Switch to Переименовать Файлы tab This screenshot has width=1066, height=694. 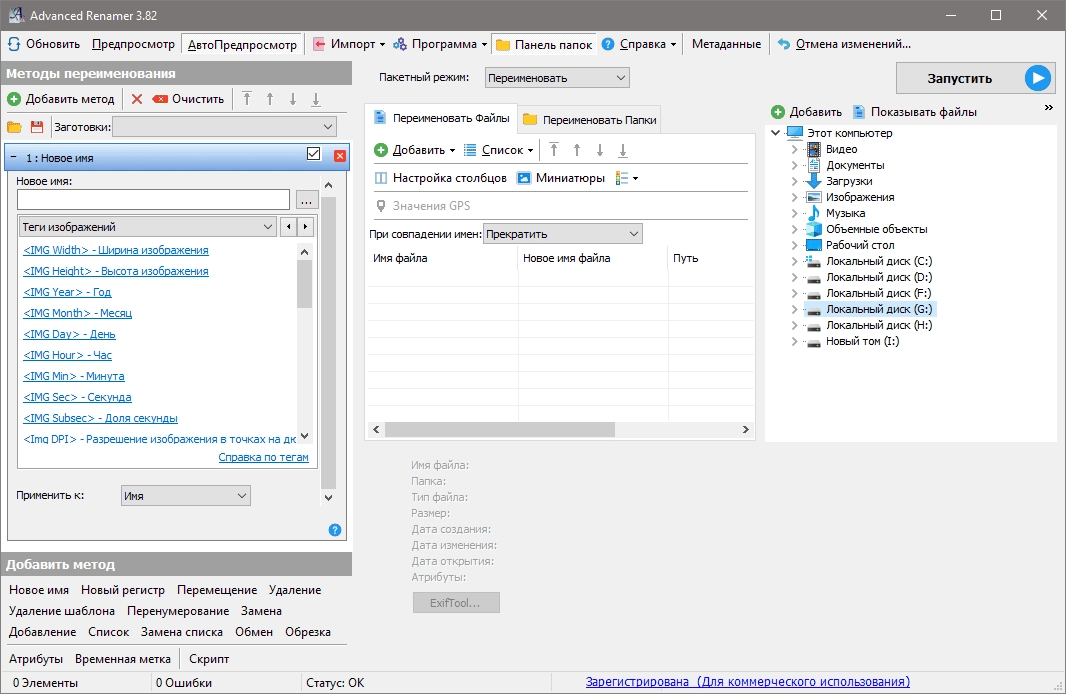pos(441,119)
